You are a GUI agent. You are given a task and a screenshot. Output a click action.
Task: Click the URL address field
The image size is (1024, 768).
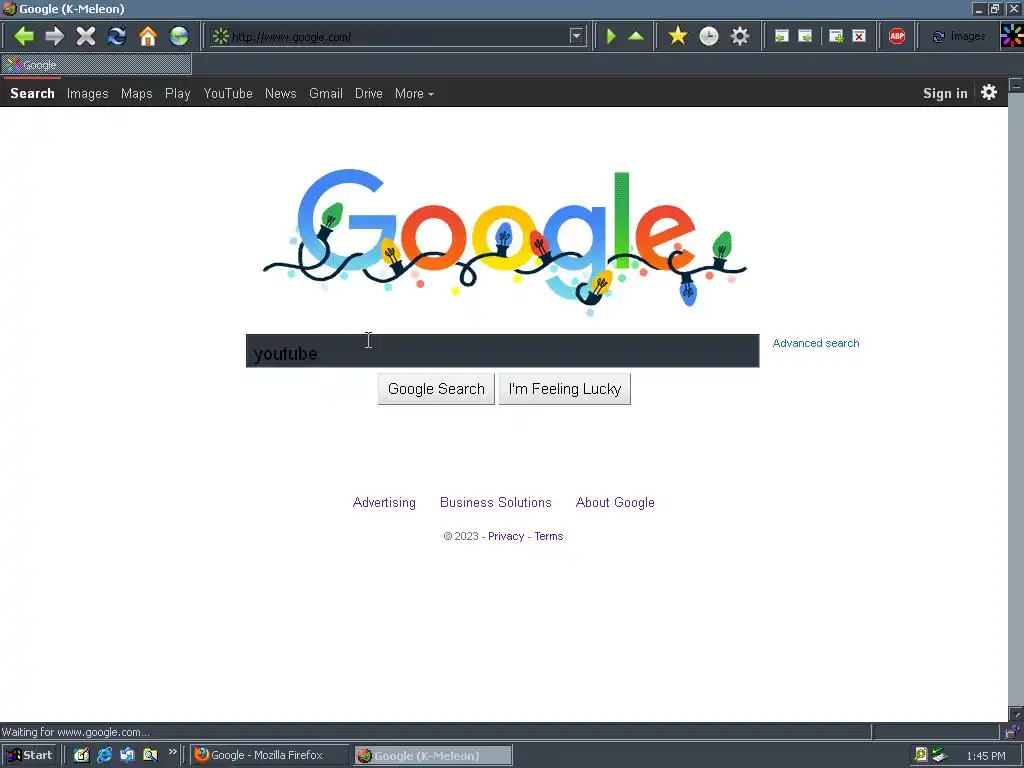[398, 37]
